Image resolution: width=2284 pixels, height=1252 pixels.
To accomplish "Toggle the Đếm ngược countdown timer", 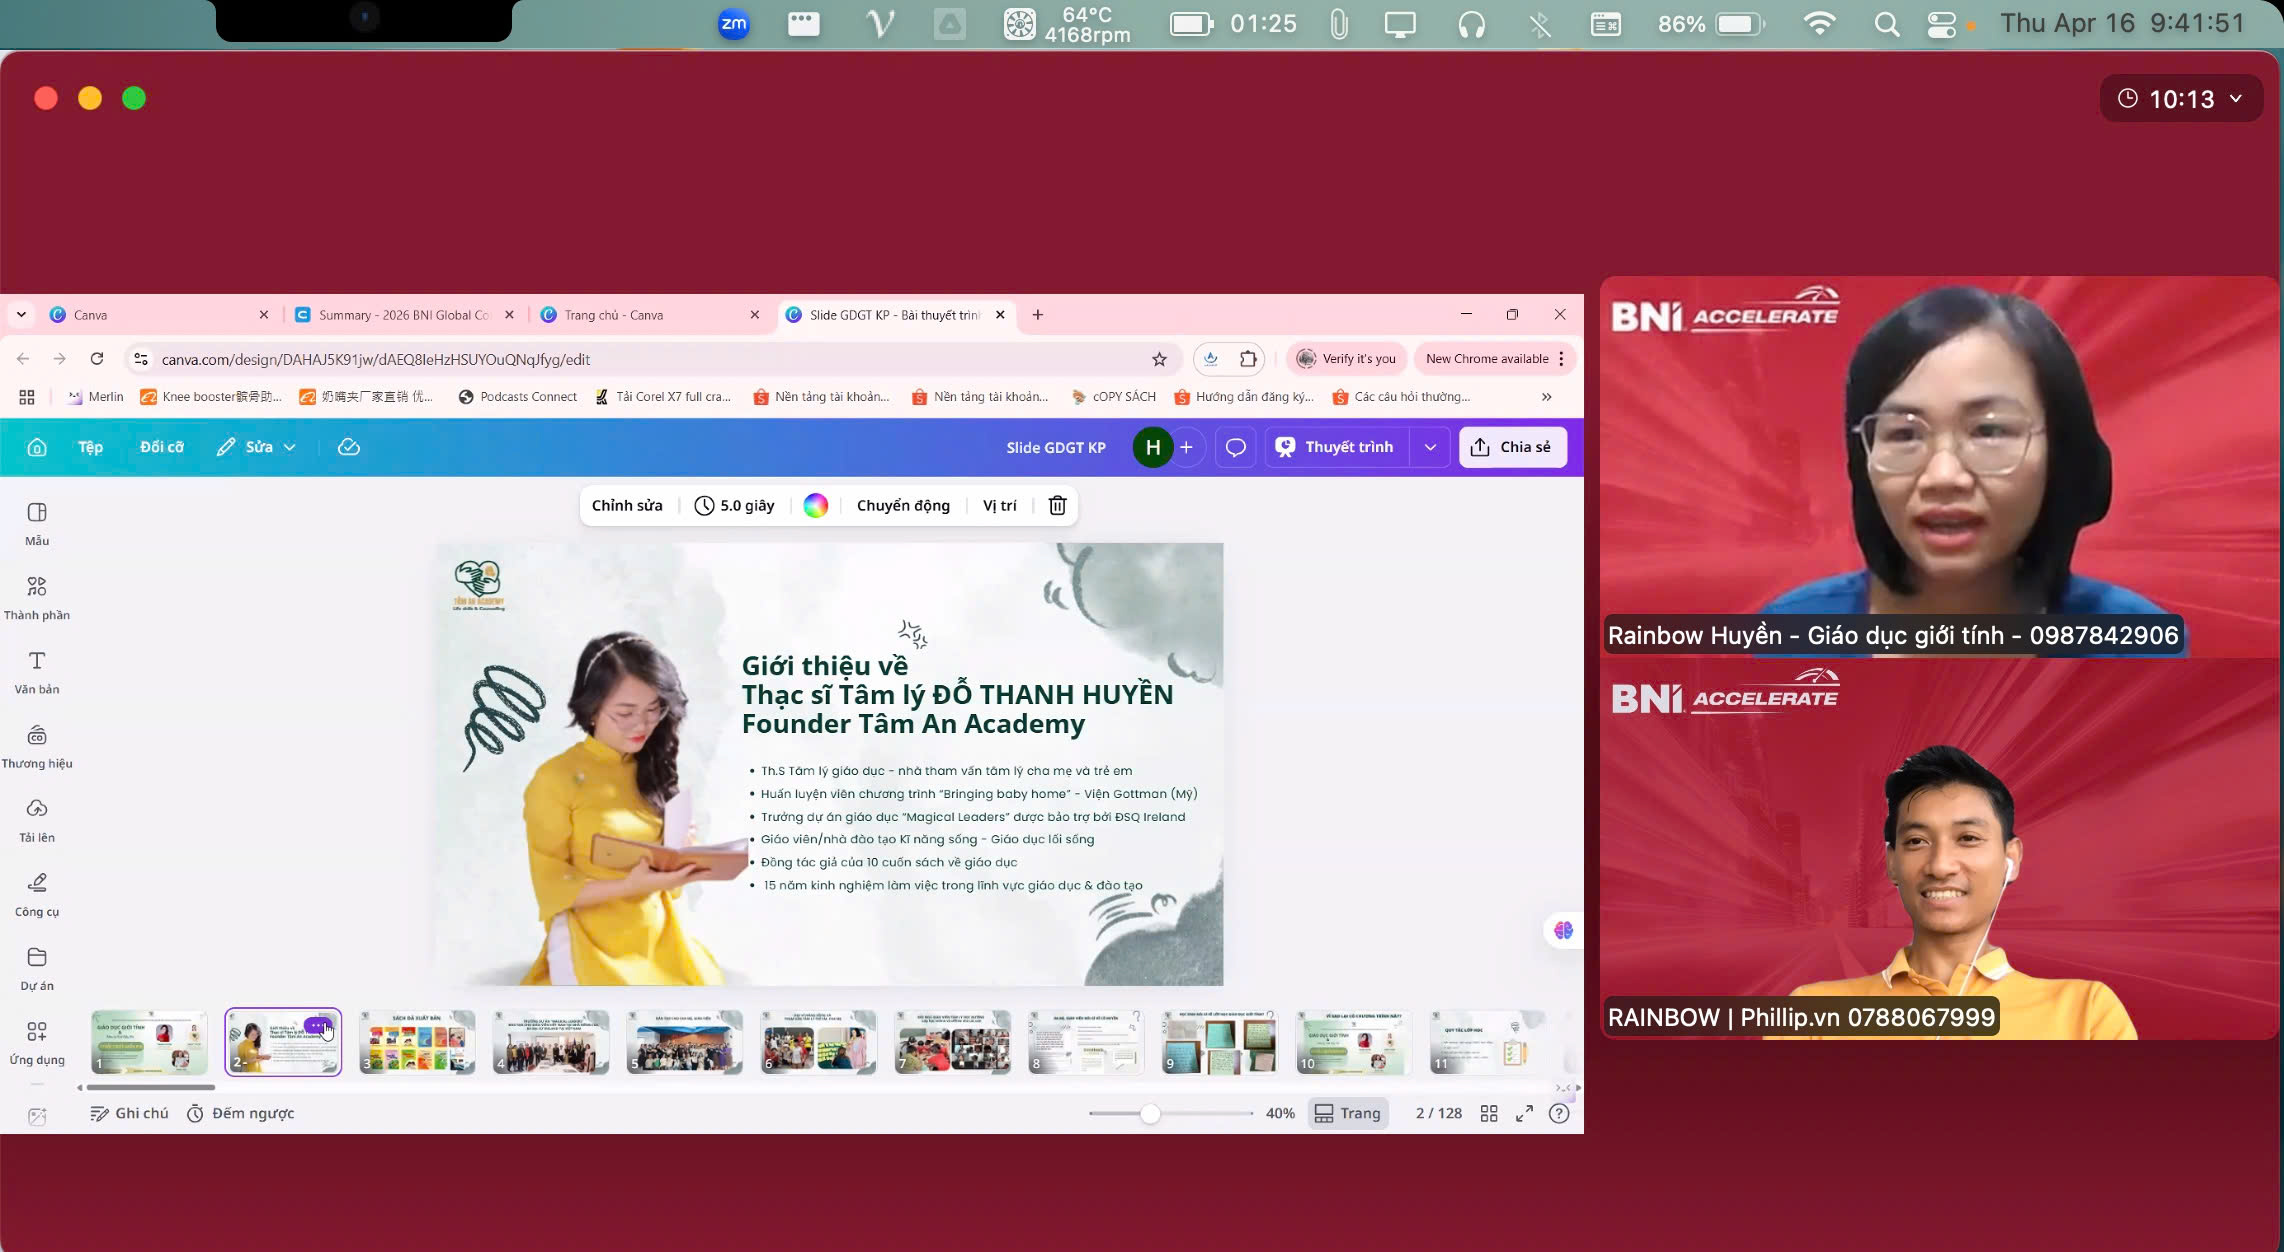I will coord(241,1113).
